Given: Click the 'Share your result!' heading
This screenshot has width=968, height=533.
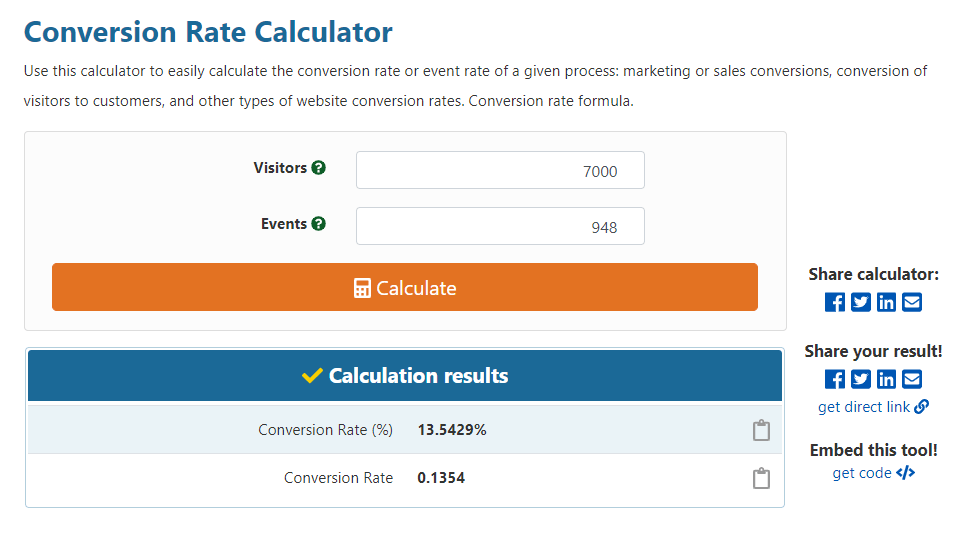Looking at the screenshot, I should click(x=874, y=351).
